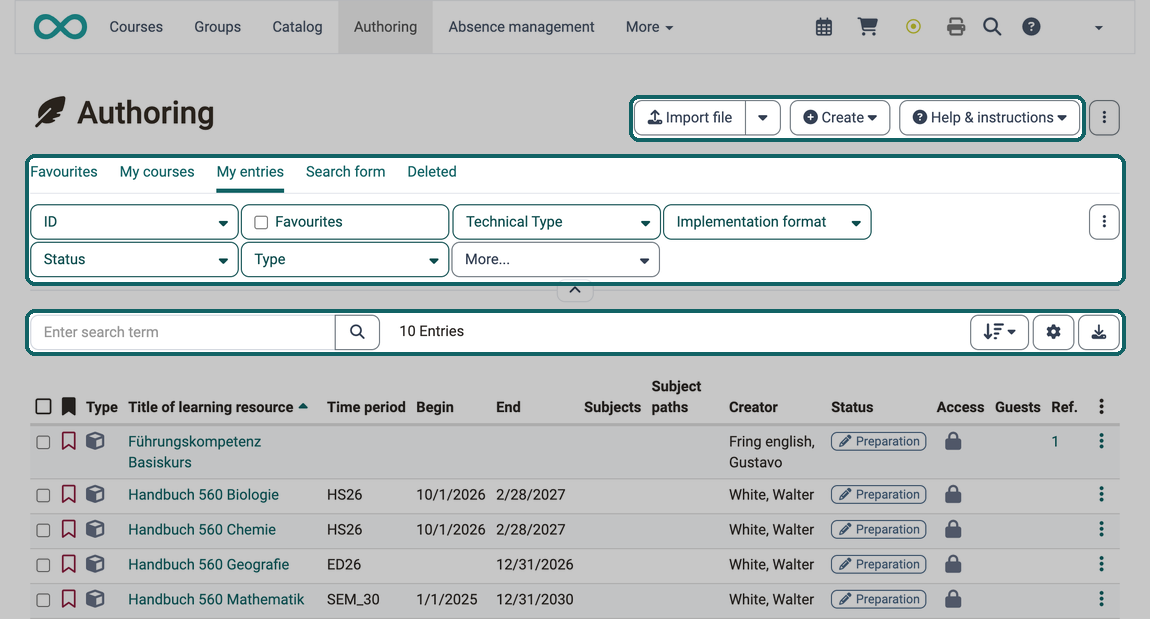
Task: Click lock access icon for Handbuch 560 Biologie
Action: point(953,494)
